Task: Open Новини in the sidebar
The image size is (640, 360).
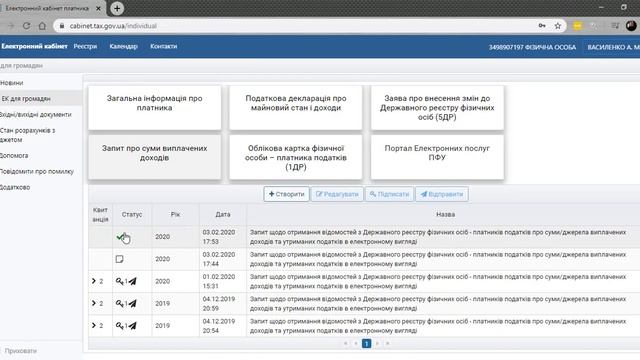Action: coord(11,83)
